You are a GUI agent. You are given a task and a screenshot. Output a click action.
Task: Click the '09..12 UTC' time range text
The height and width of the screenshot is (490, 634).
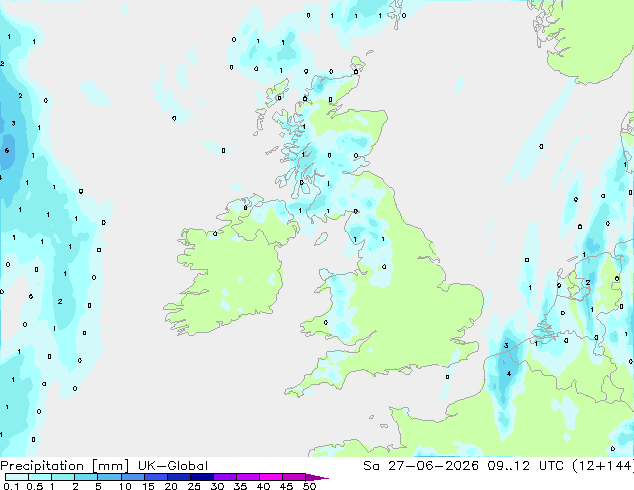click(526, 466)
